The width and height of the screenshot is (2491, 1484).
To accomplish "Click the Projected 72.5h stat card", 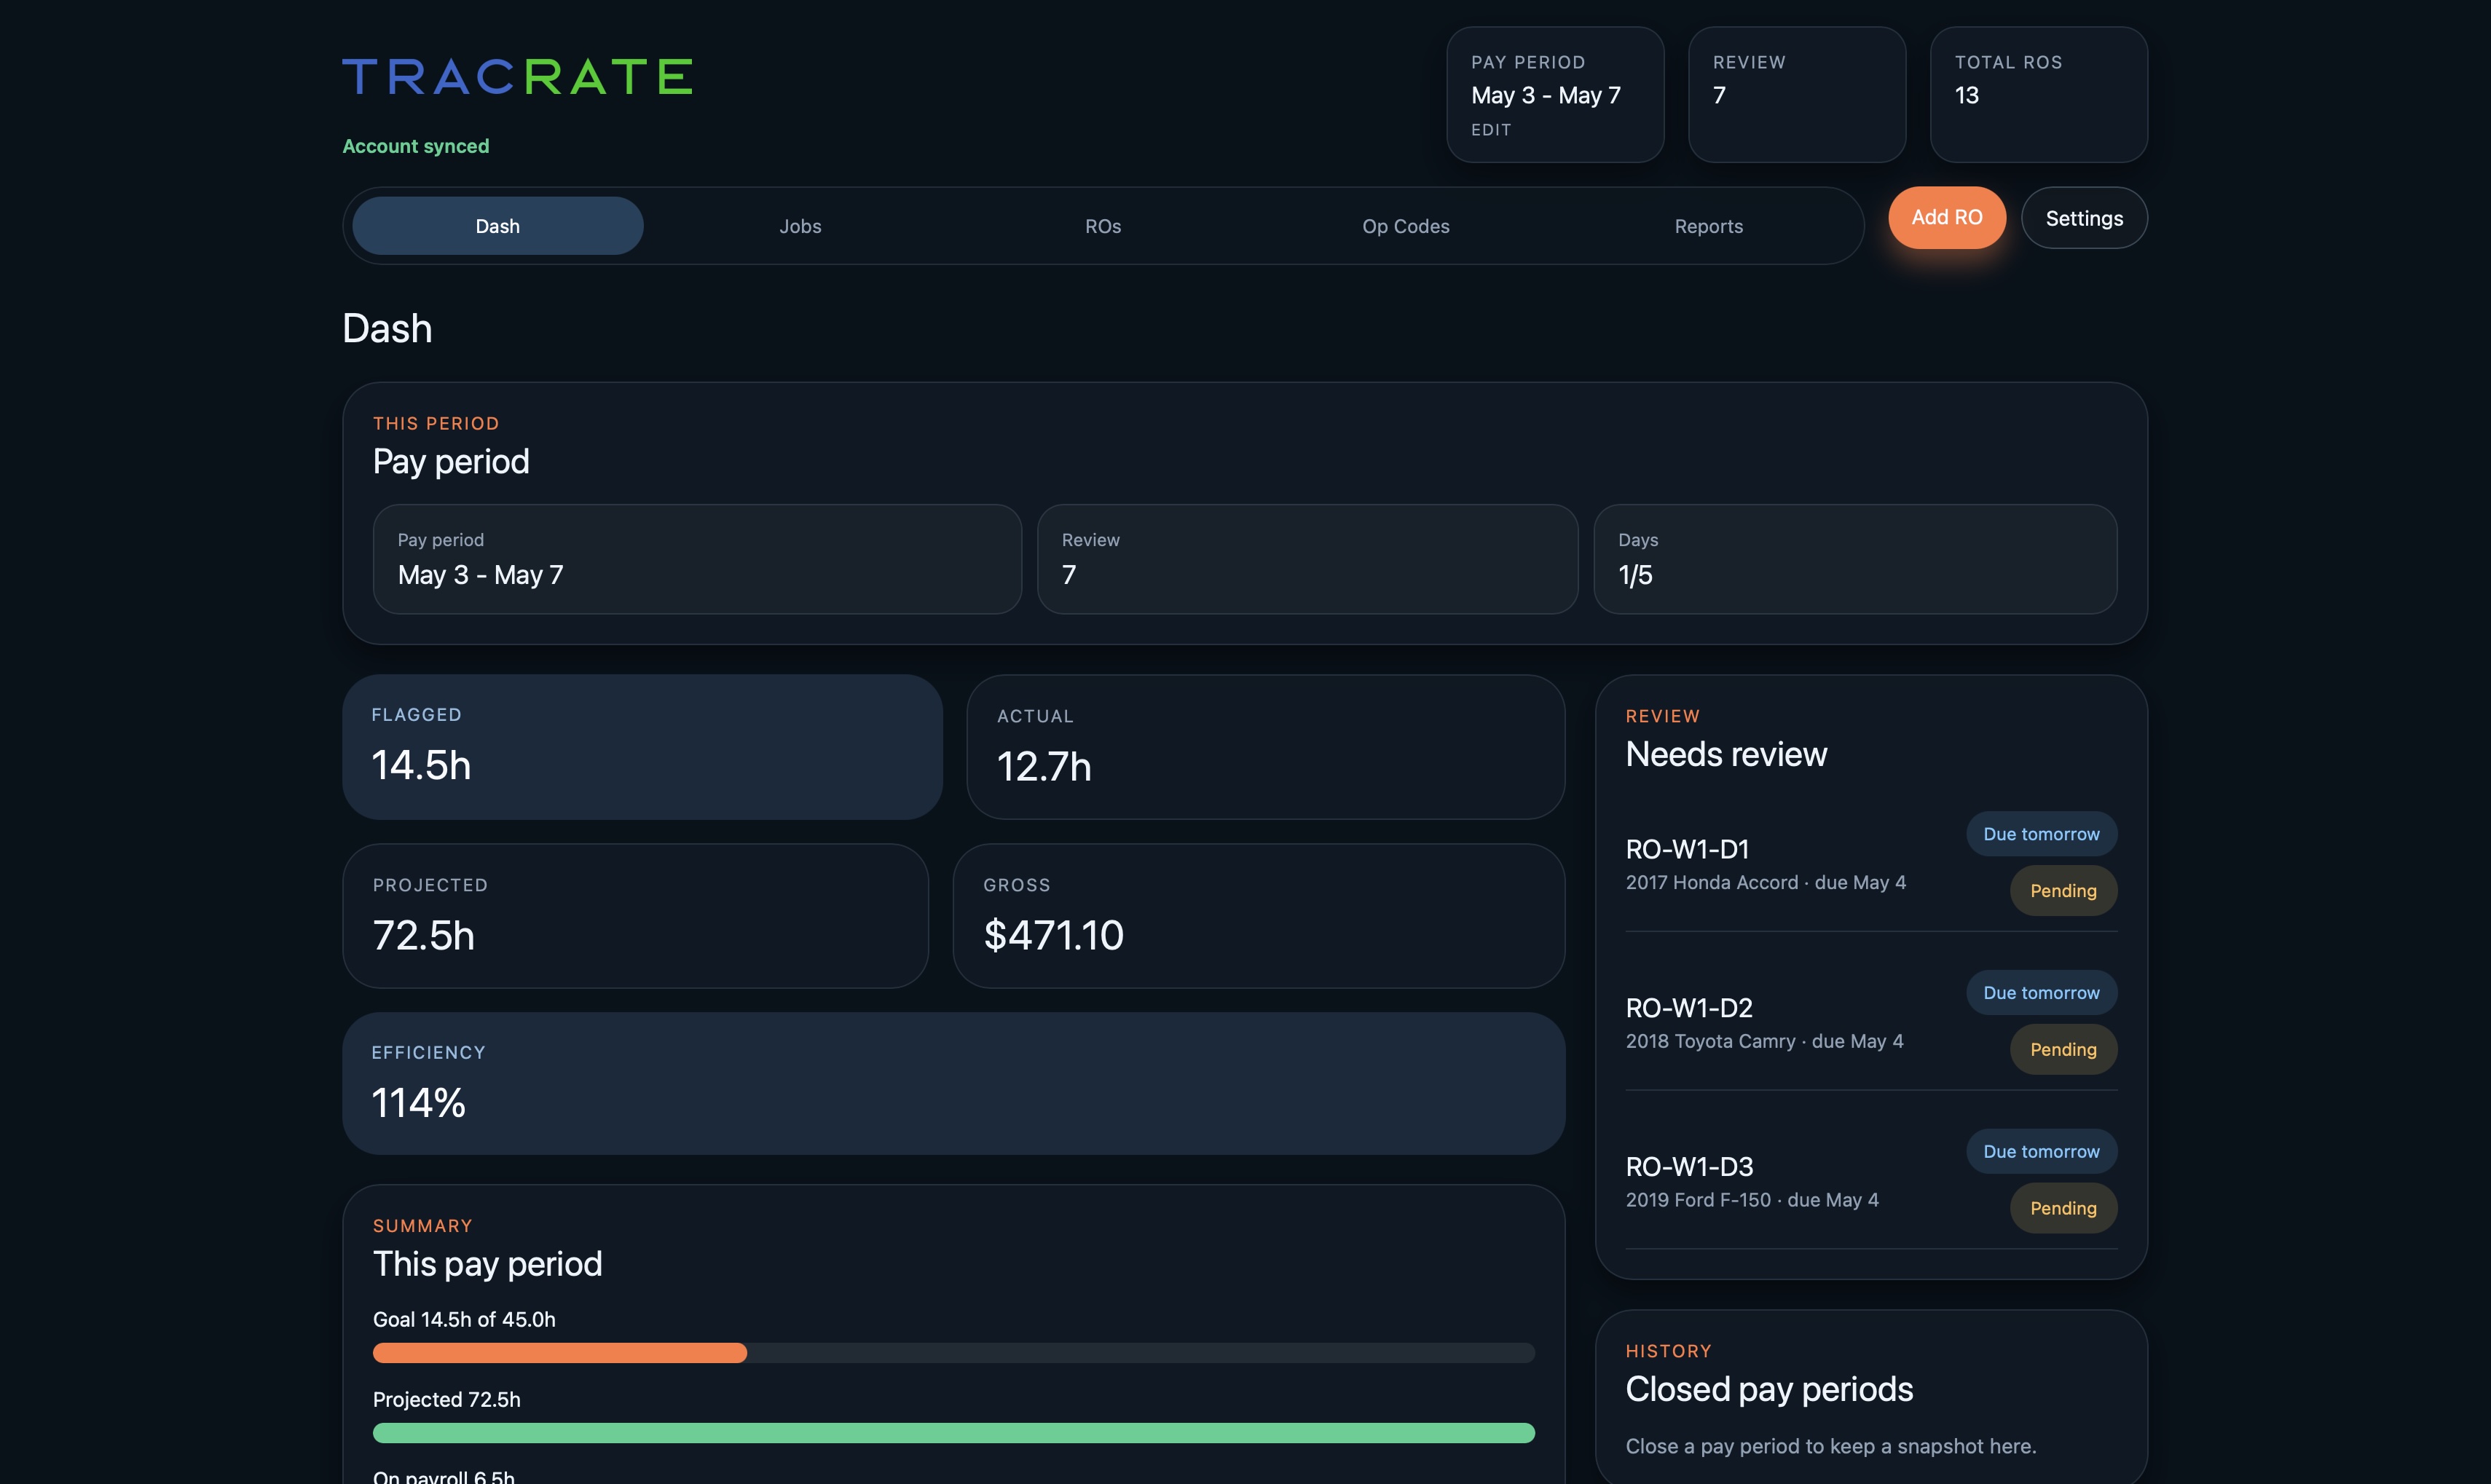I will [635, 916].
